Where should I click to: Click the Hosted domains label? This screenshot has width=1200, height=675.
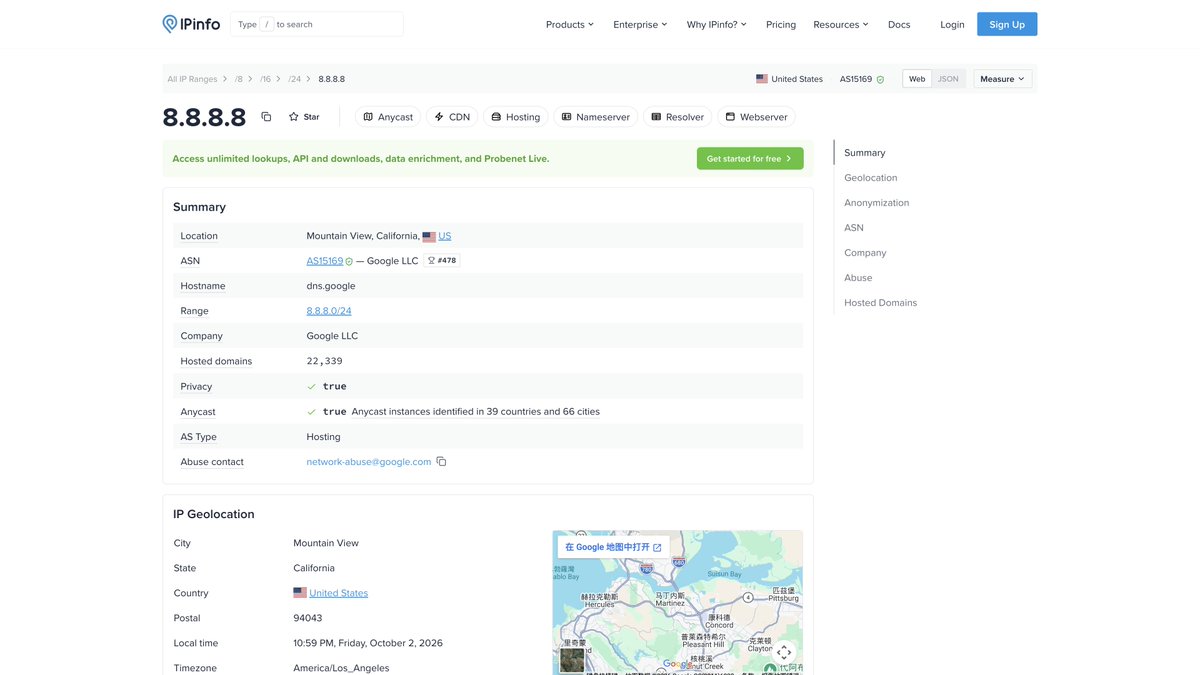pyautogui.click(x=216, y=361)
